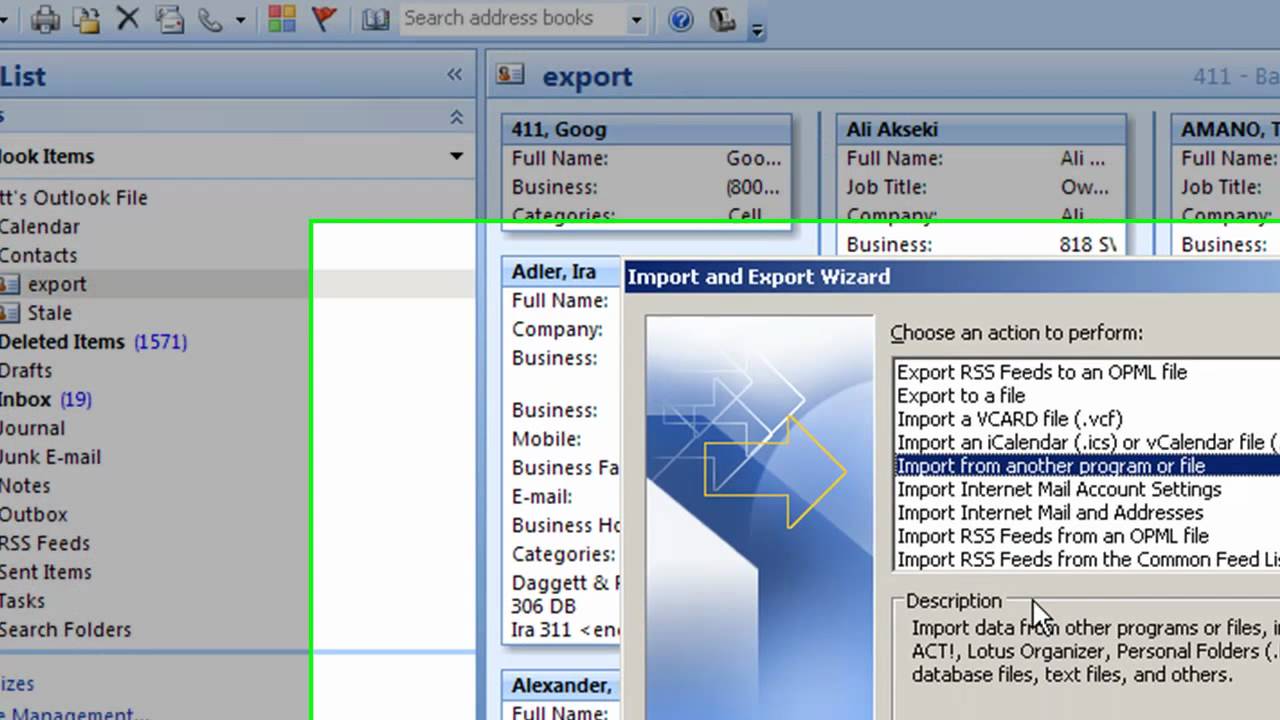
Task: Open the Address Book icon
Action: (375, 18)
